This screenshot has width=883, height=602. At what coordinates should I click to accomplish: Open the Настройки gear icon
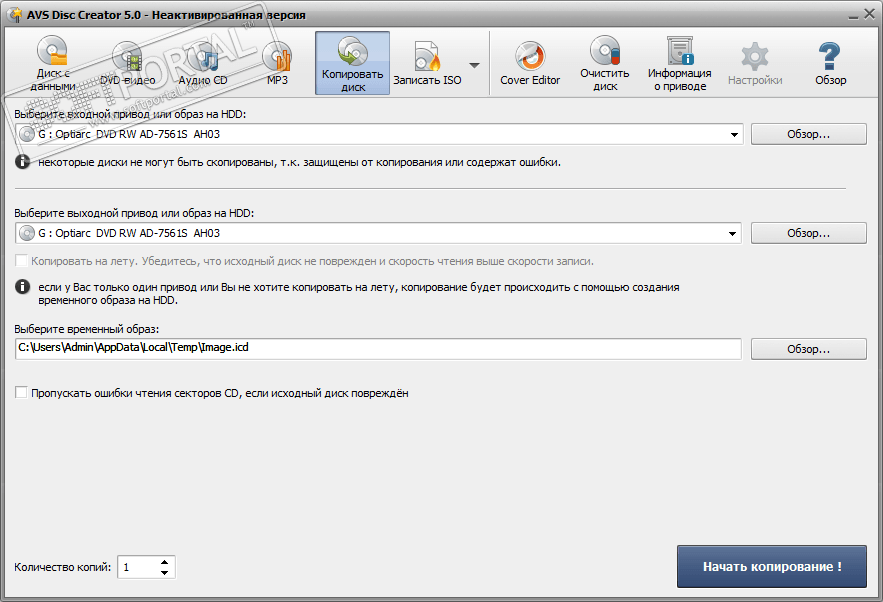755,63
